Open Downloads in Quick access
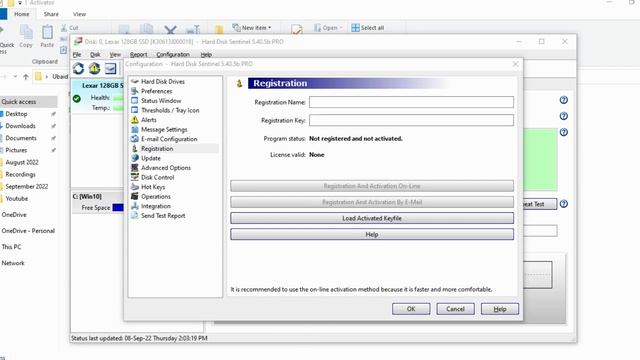Viewport: 640px width, 360px height. [x=20, y=126]
